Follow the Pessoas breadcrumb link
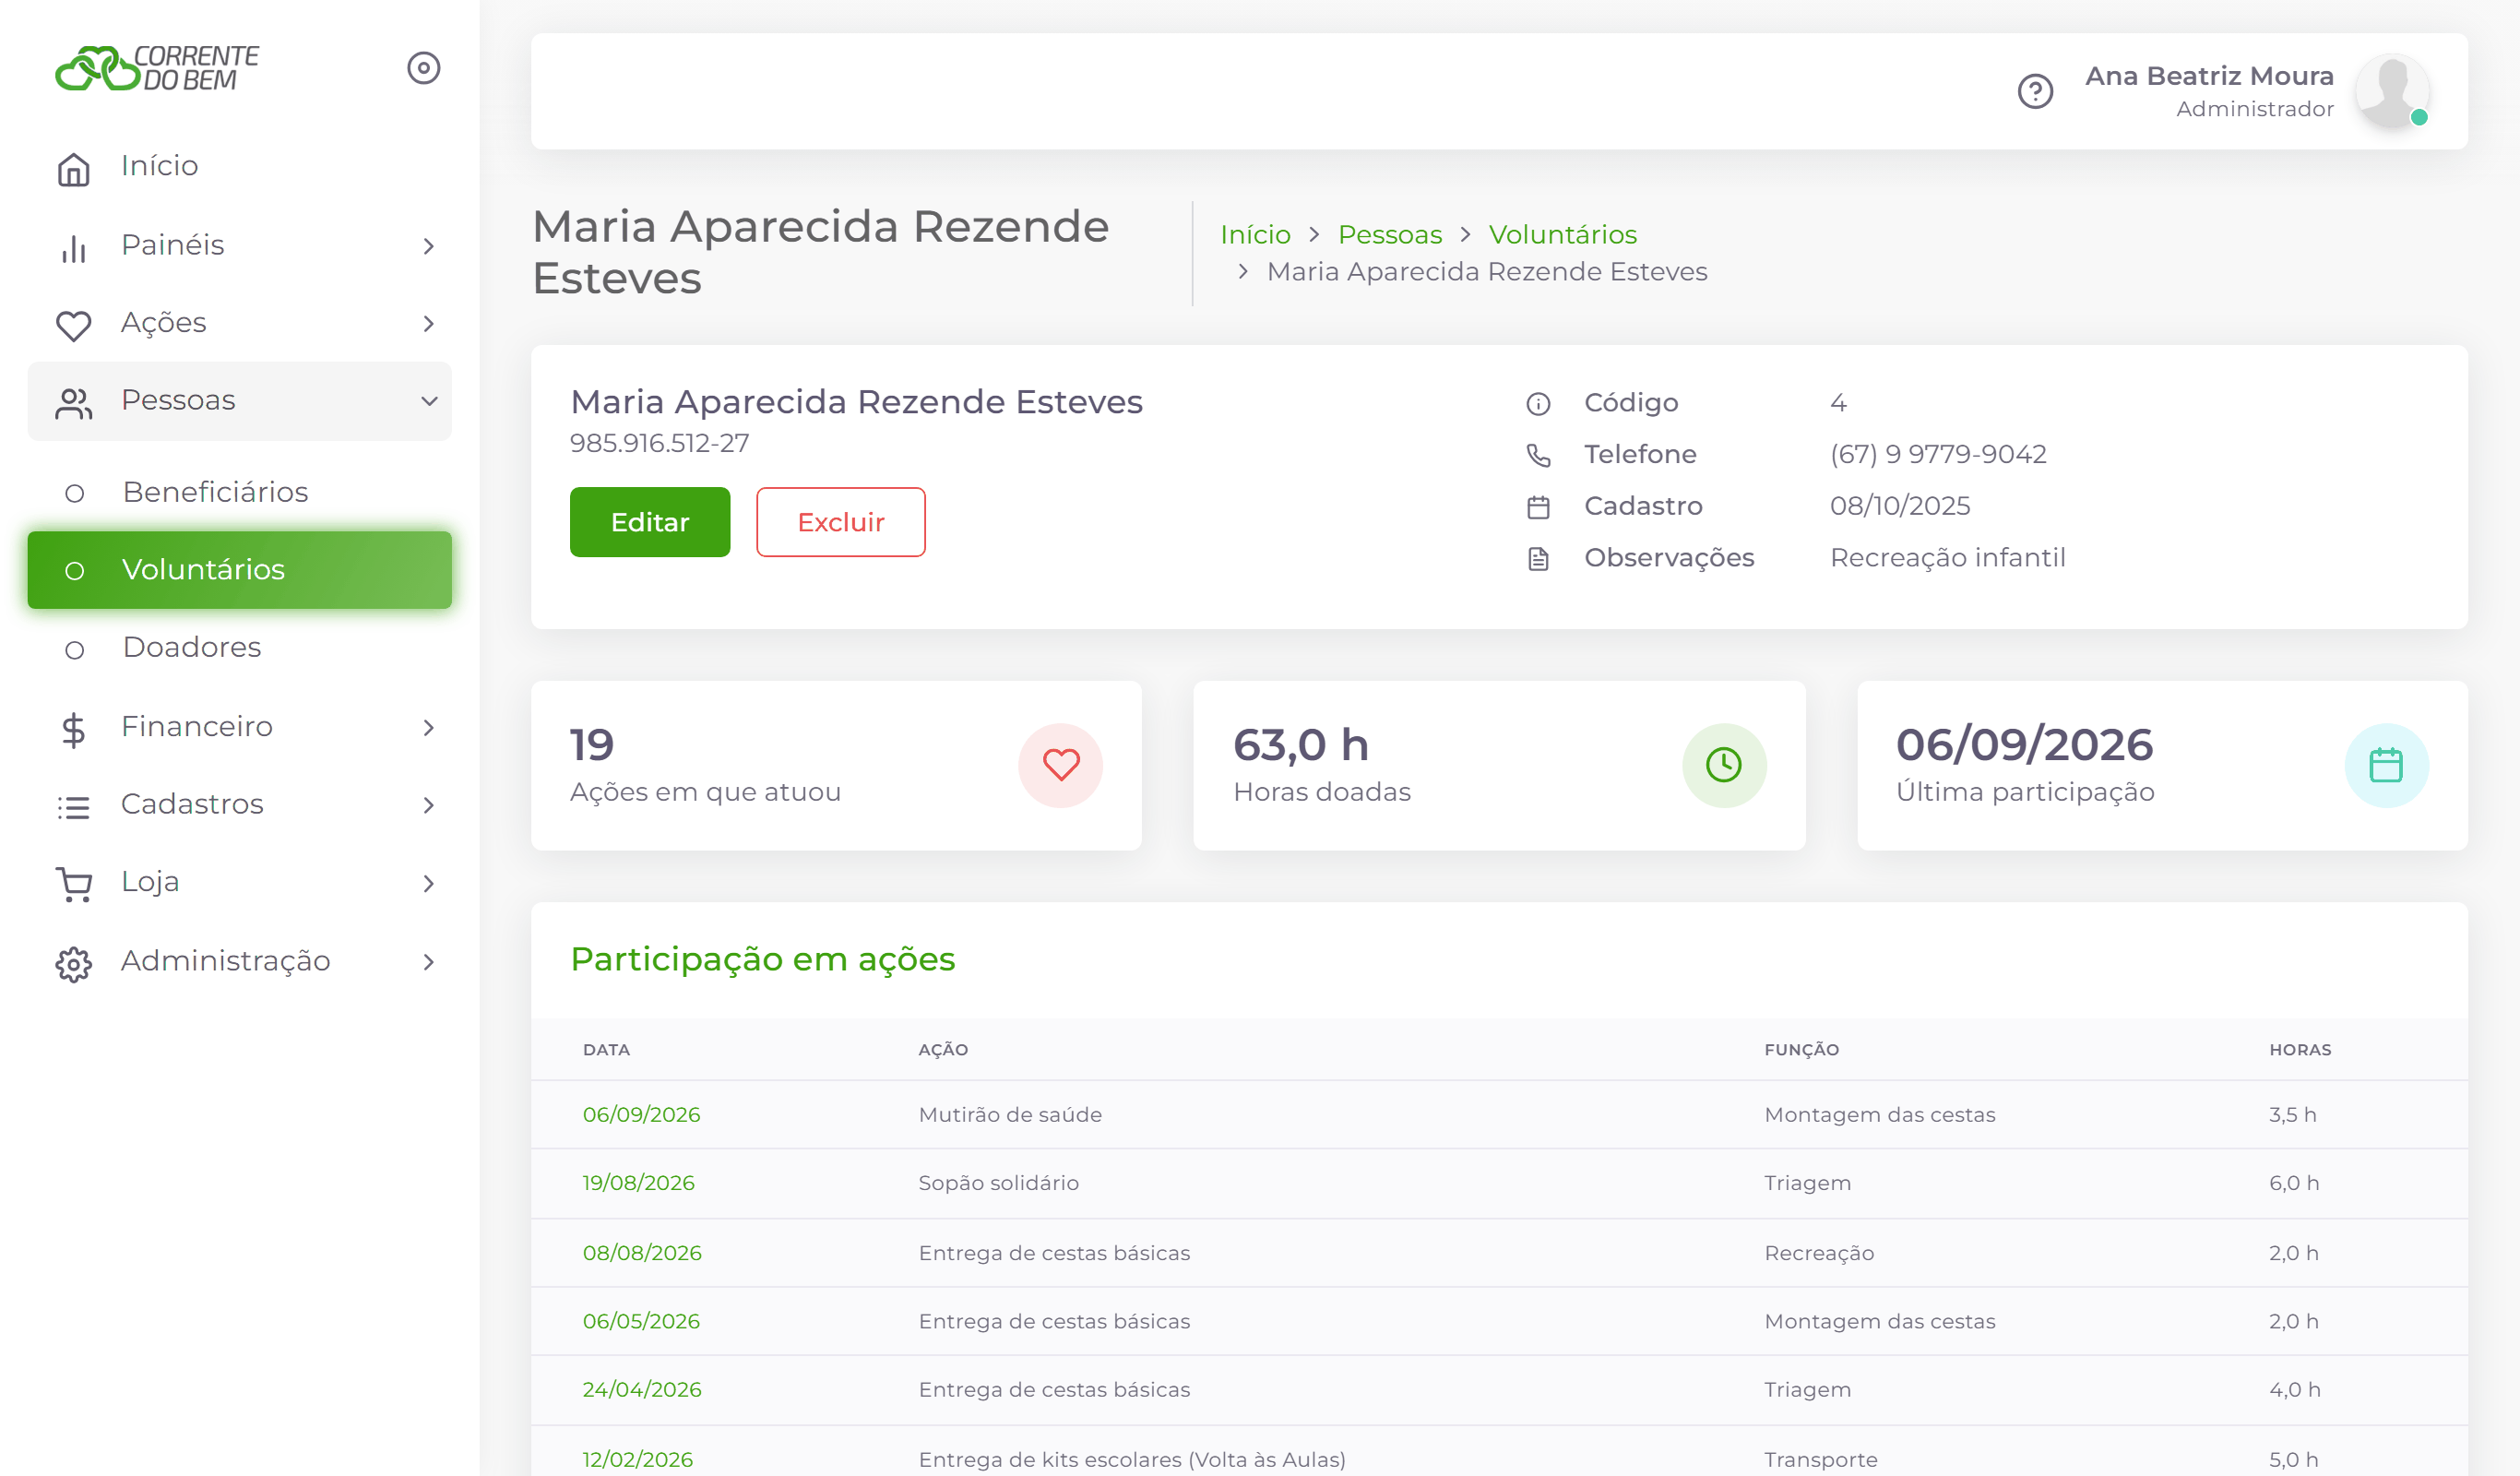The image size is (2520, 1476). [1390, 234]
